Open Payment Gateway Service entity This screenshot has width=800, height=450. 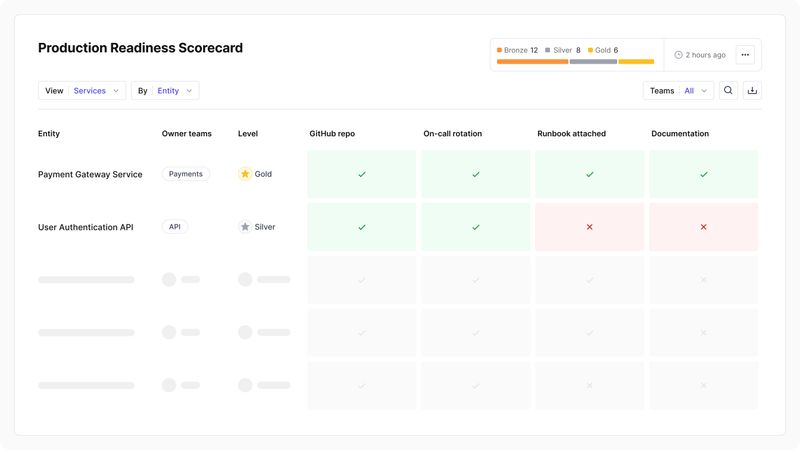[x=90, y=174]
